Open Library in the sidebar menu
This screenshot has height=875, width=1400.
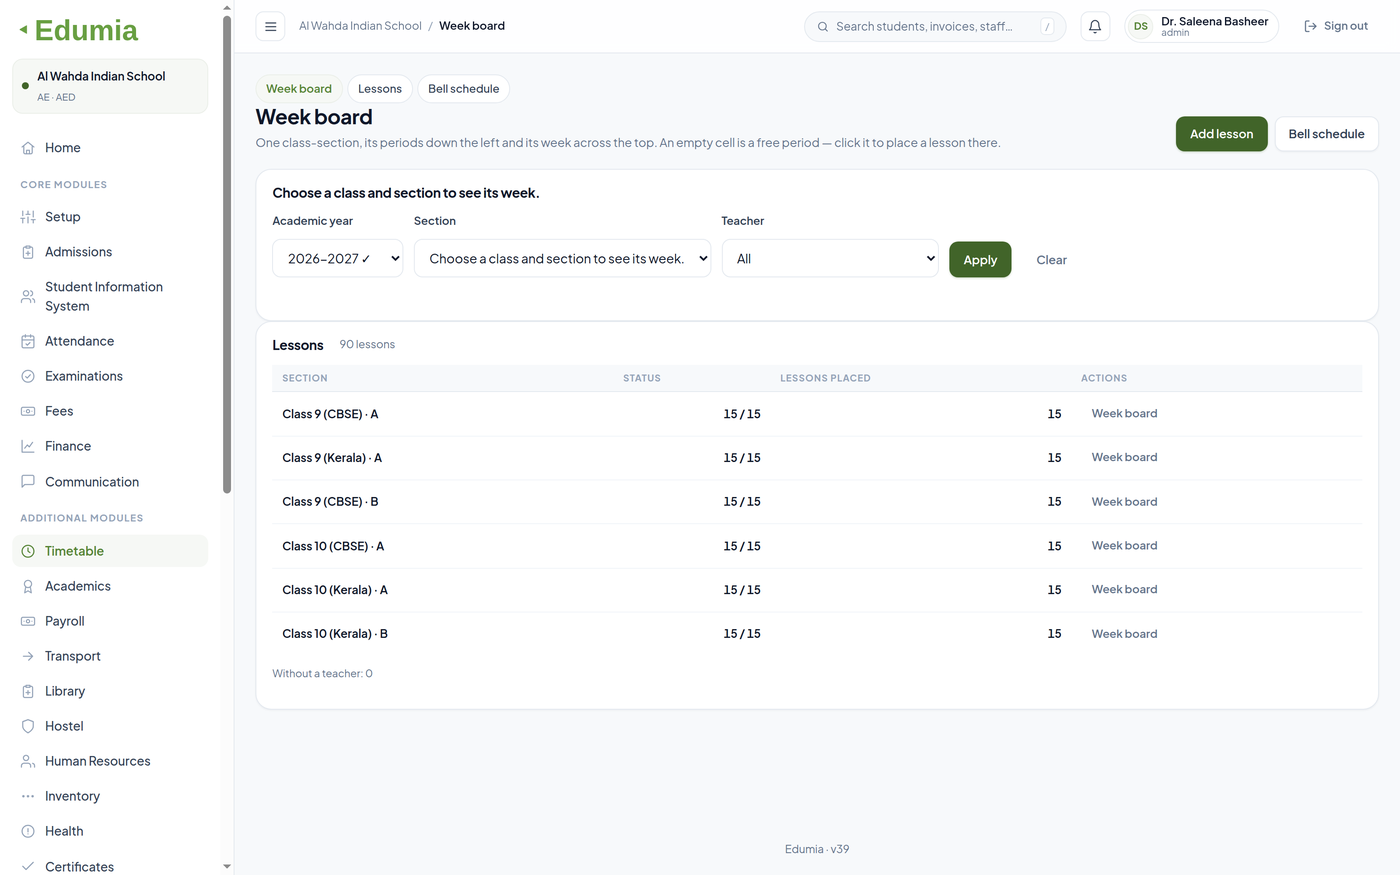click(110, 691)
